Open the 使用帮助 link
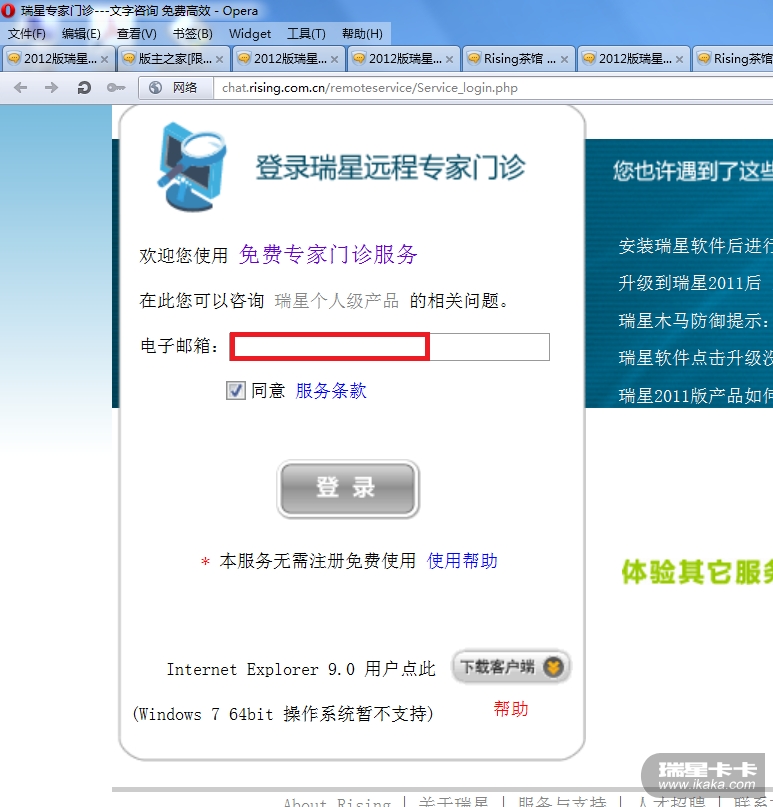The width and height of the screenshot is (773, 807). pos(462,560)
